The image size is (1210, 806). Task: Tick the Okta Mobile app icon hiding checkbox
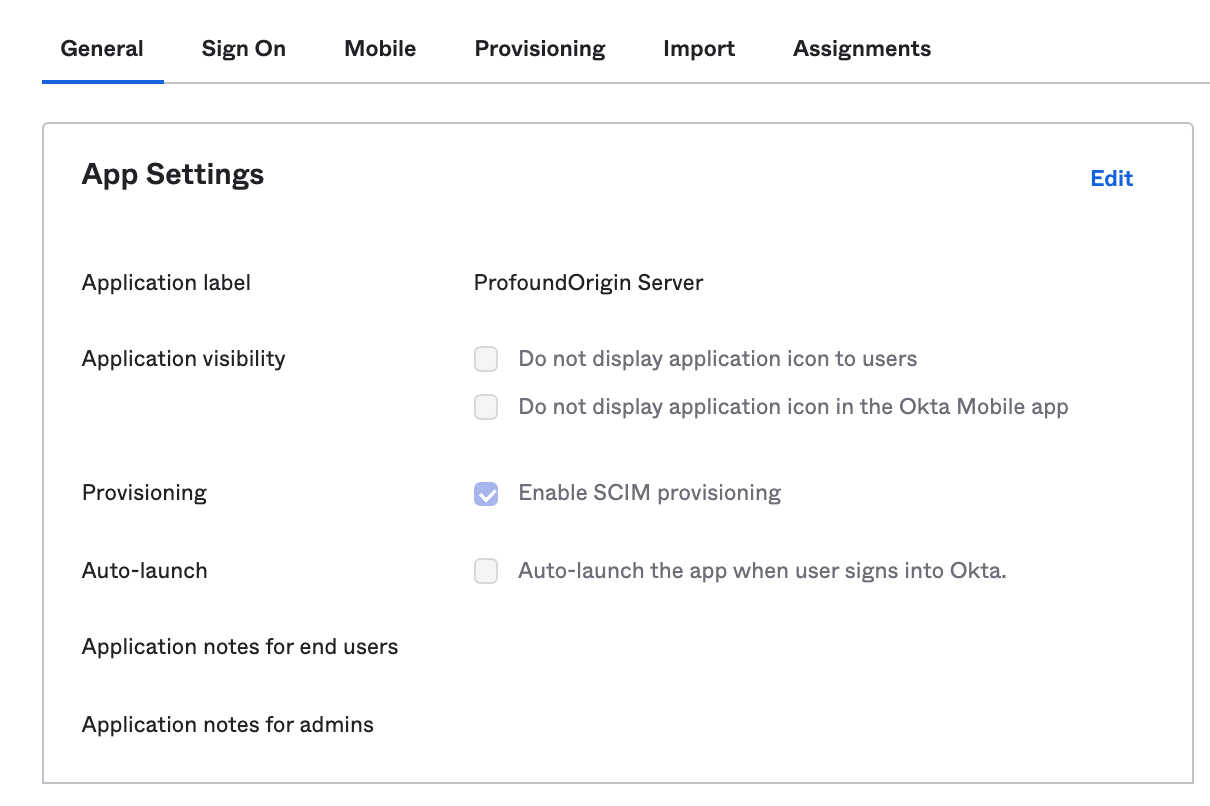486,407
